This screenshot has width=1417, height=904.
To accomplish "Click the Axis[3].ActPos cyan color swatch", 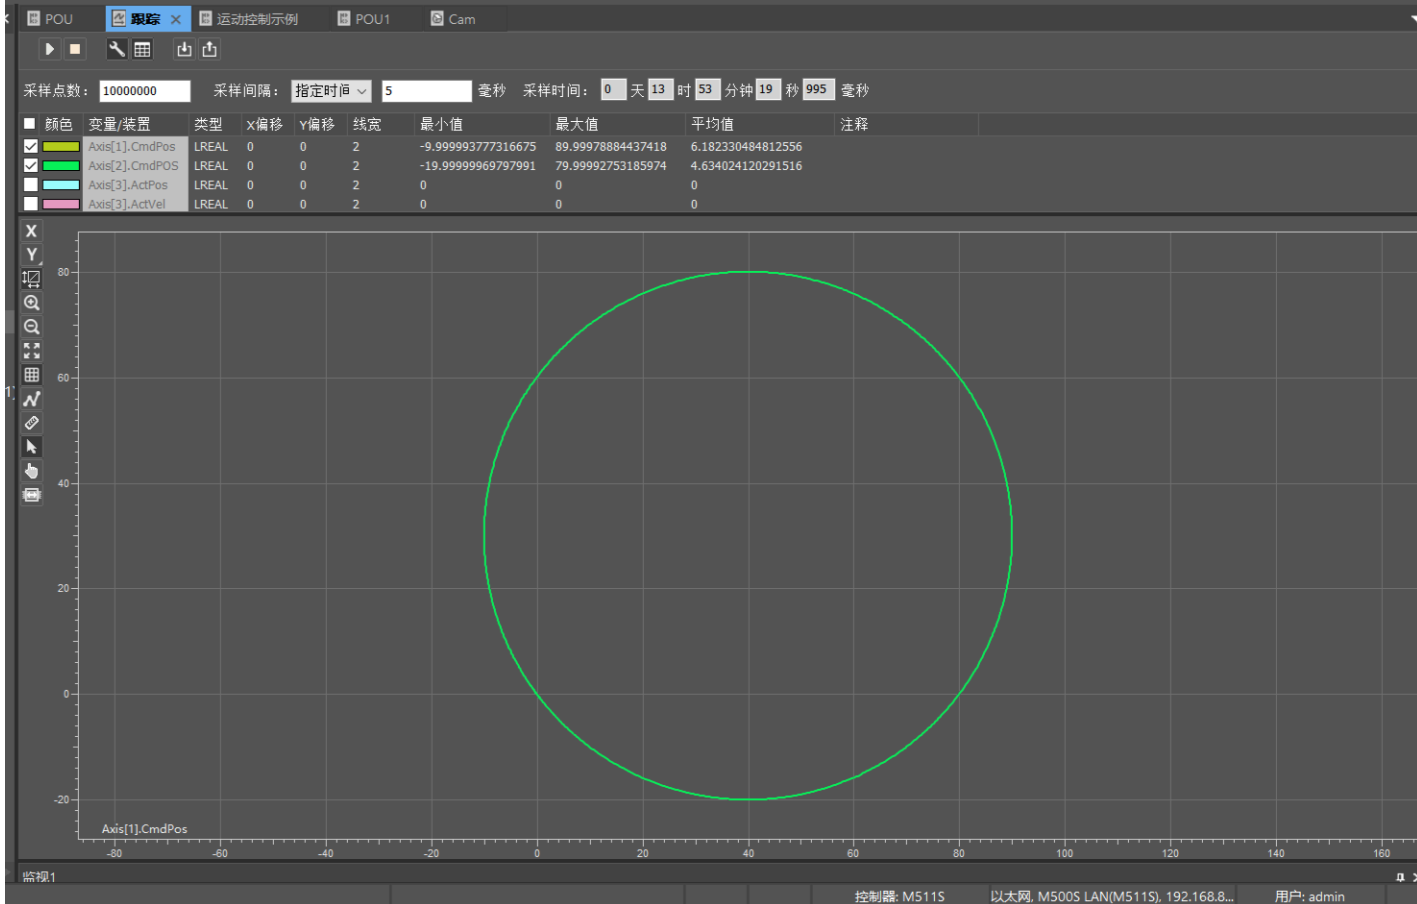I will tap(61, 185).
